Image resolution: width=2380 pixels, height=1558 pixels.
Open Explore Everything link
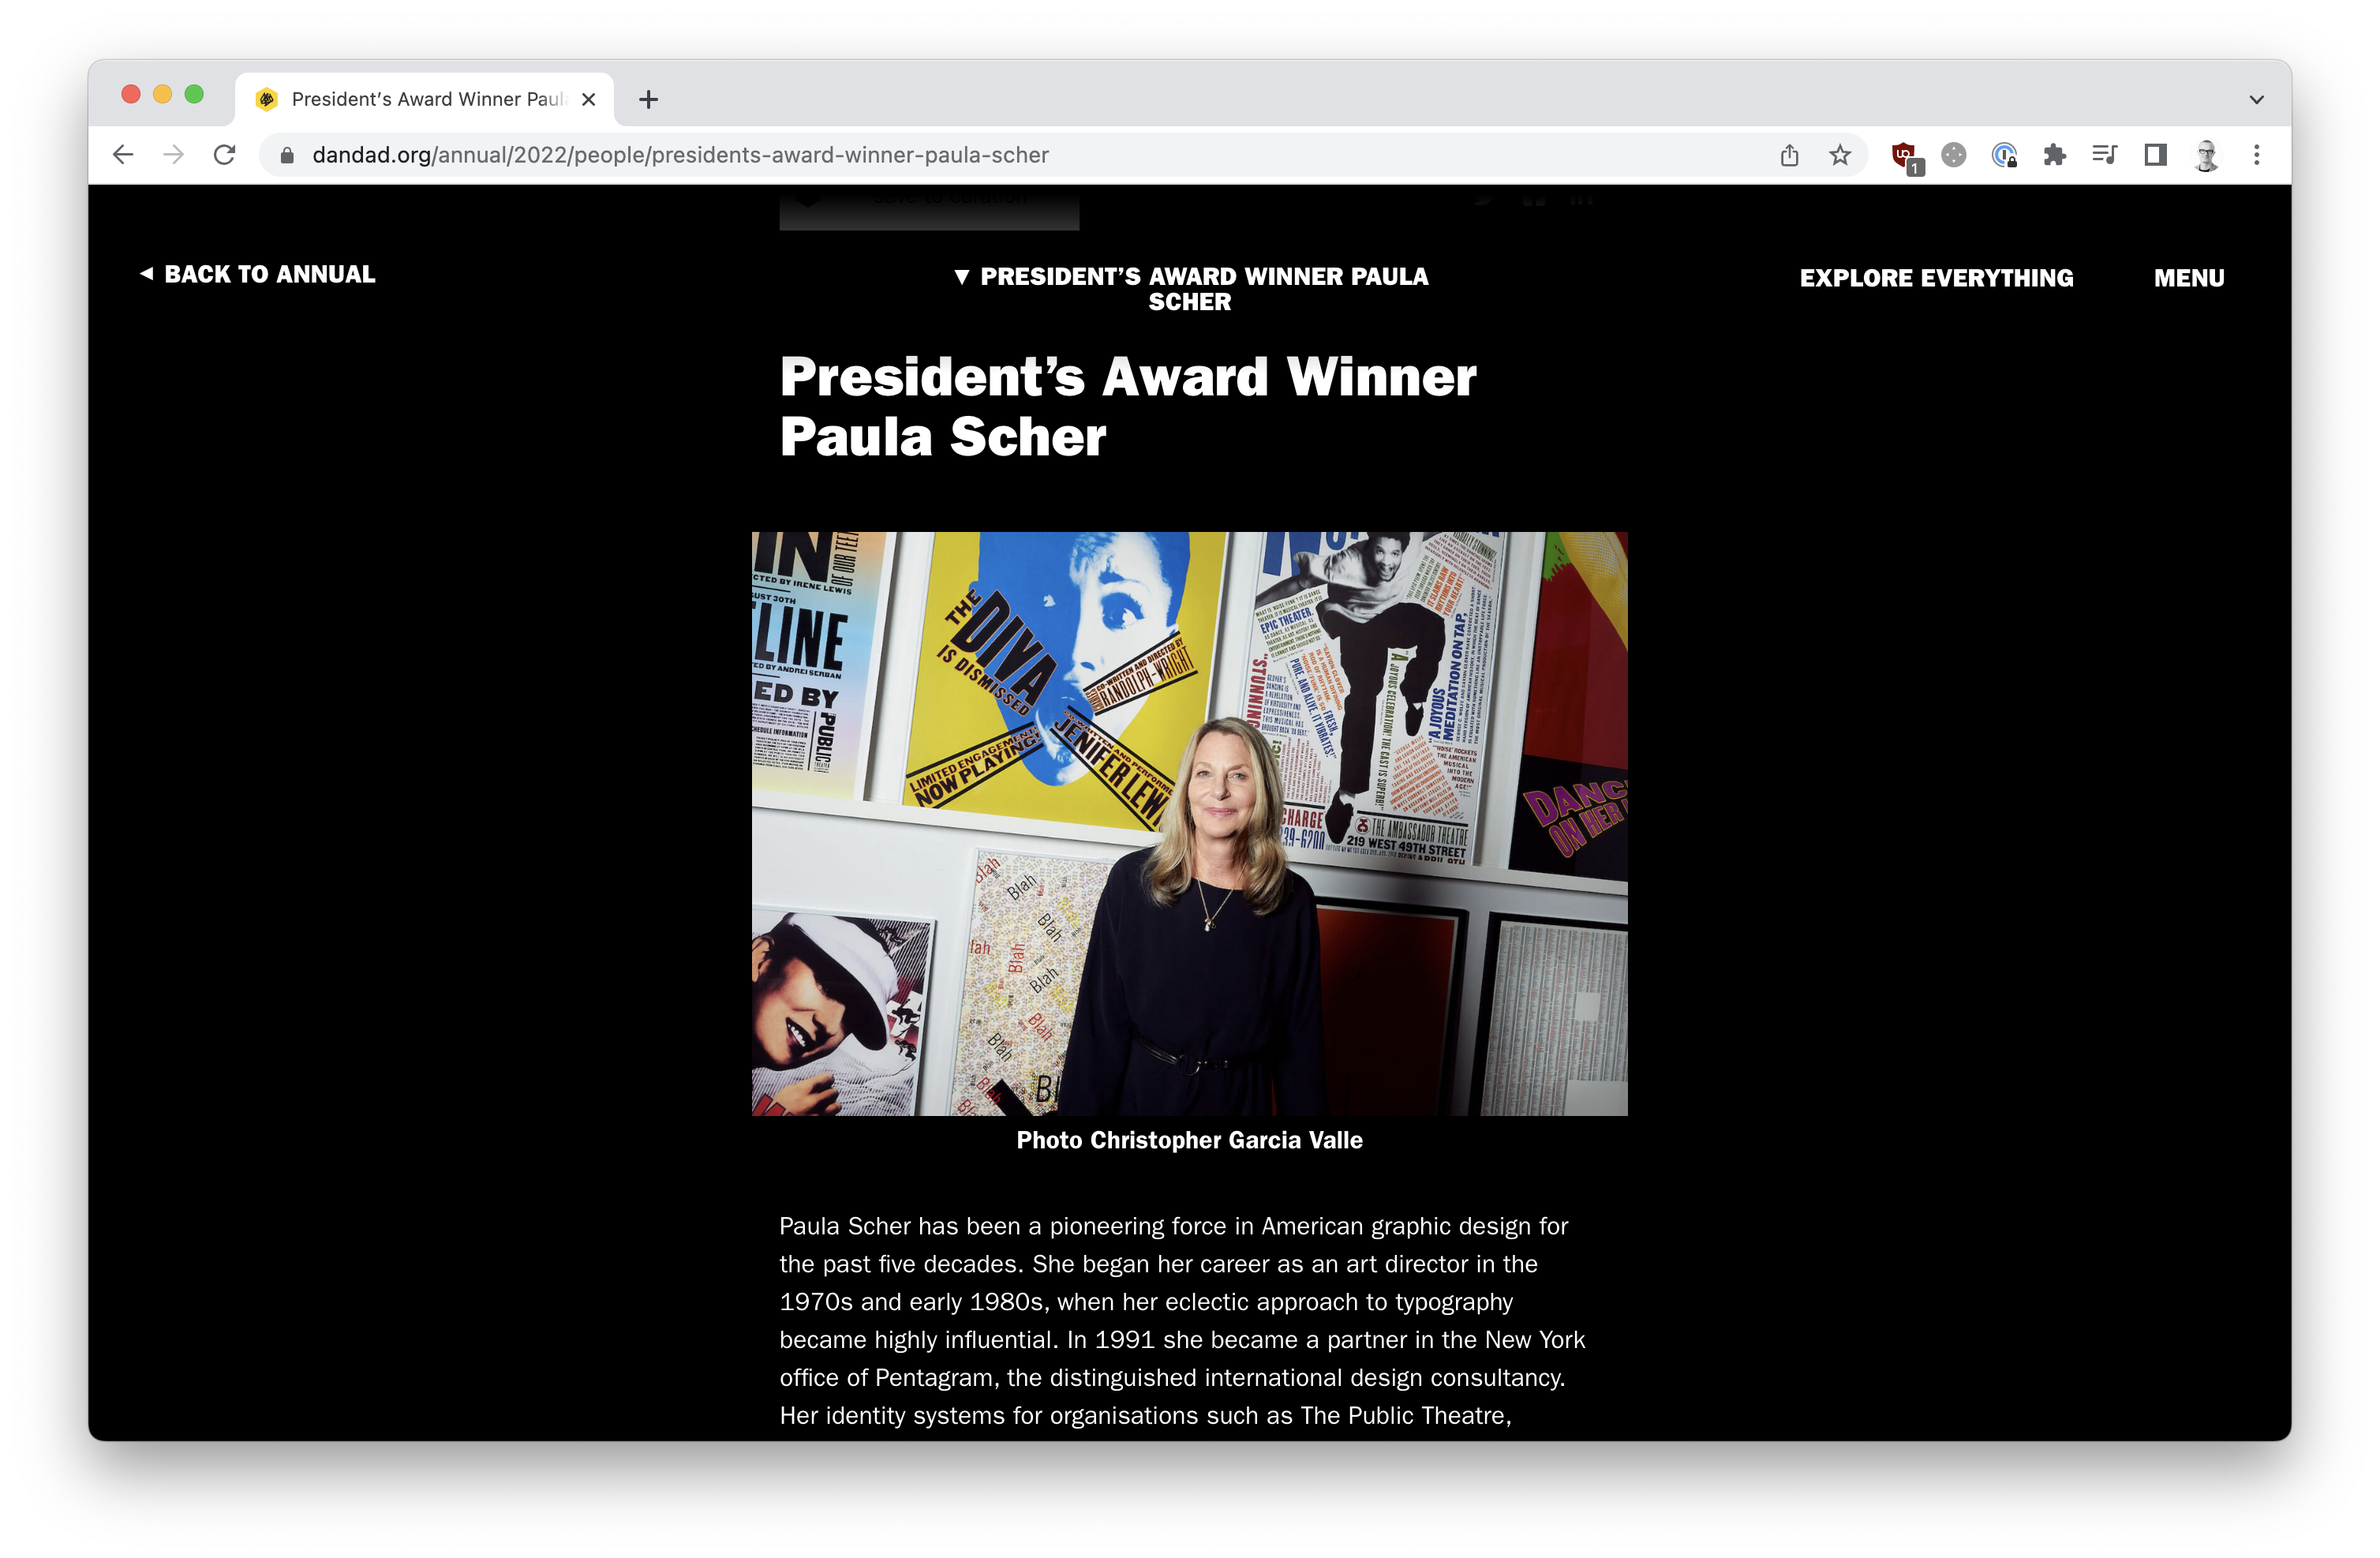point(1936,278)
